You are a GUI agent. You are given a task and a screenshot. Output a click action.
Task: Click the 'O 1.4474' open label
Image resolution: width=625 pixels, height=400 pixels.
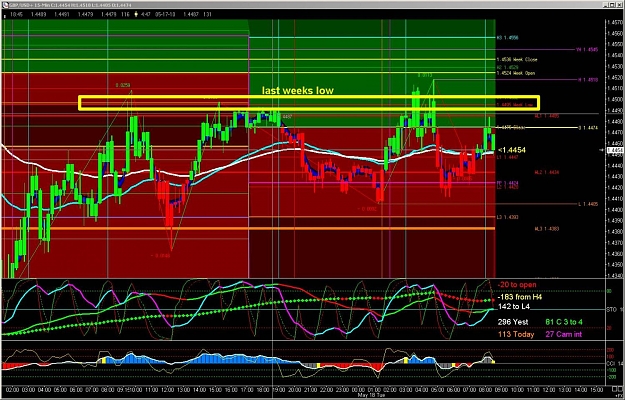point(588,128)
